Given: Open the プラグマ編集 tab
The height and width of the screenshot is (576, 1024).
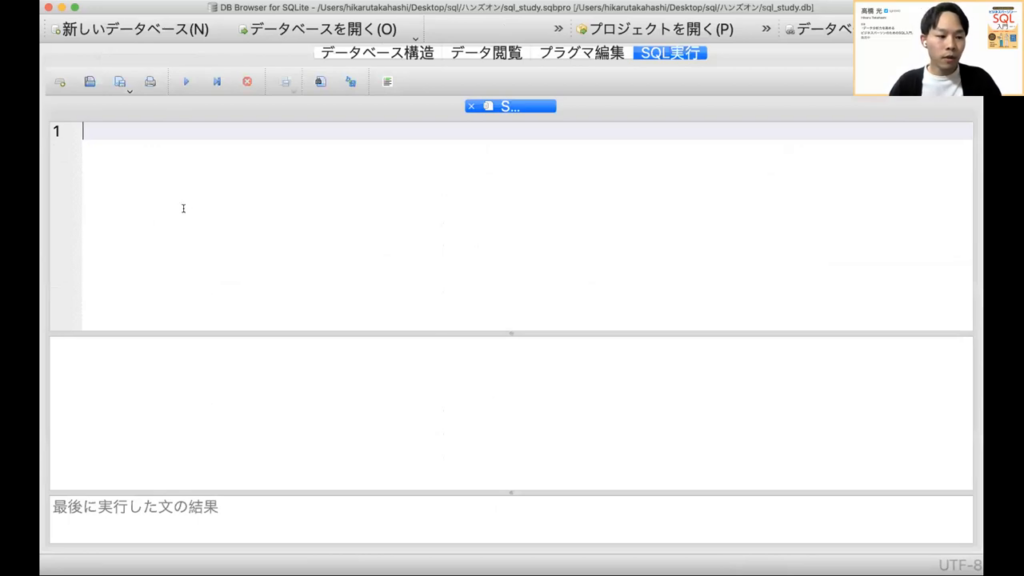Looking at the screenshot, I should pyautogui.click(x=581, y=53).
